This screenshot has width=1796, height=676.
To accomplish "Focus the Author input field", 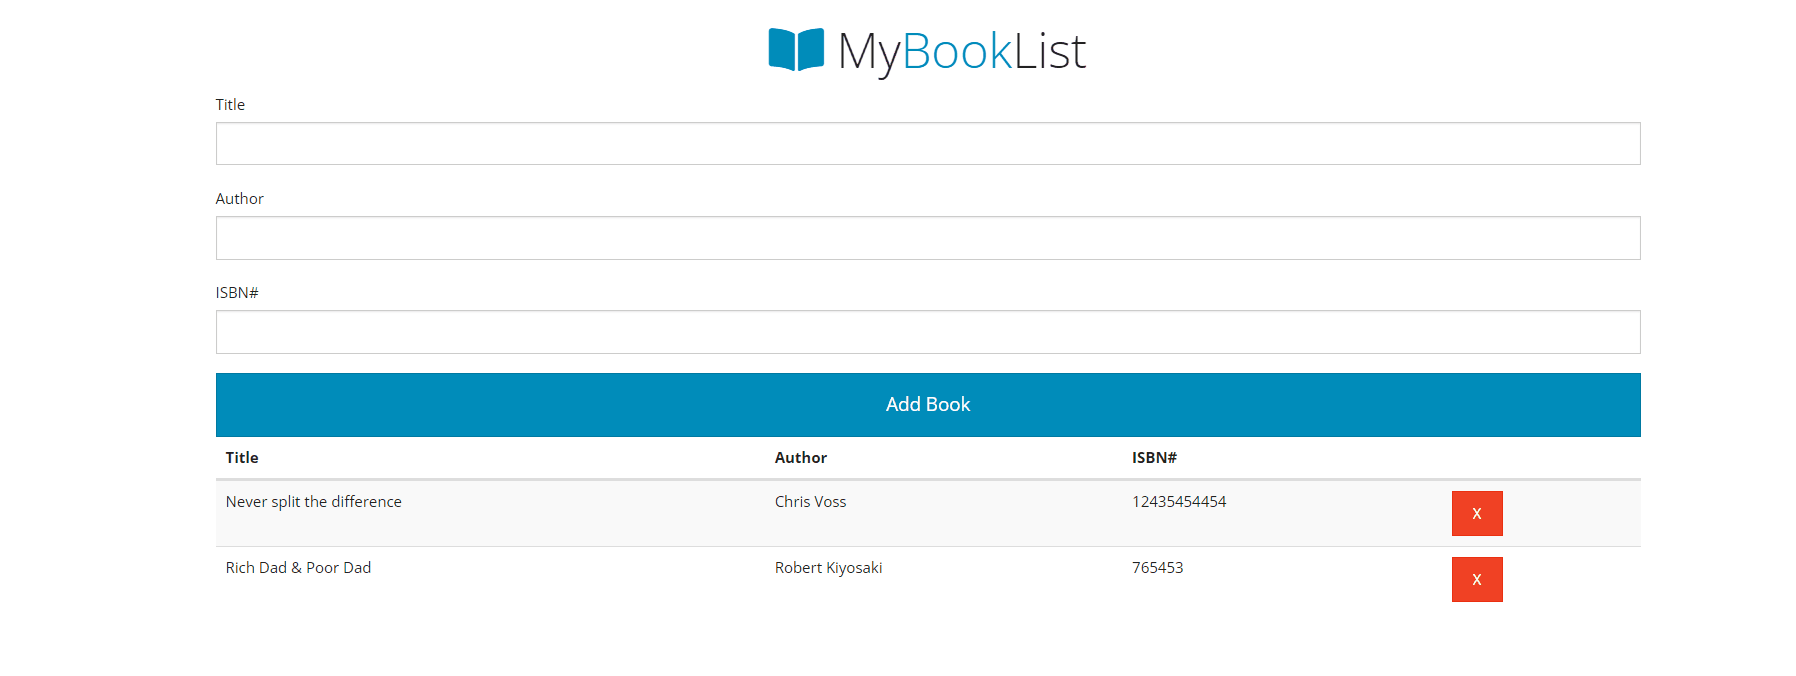I will [x=928, y=238].
